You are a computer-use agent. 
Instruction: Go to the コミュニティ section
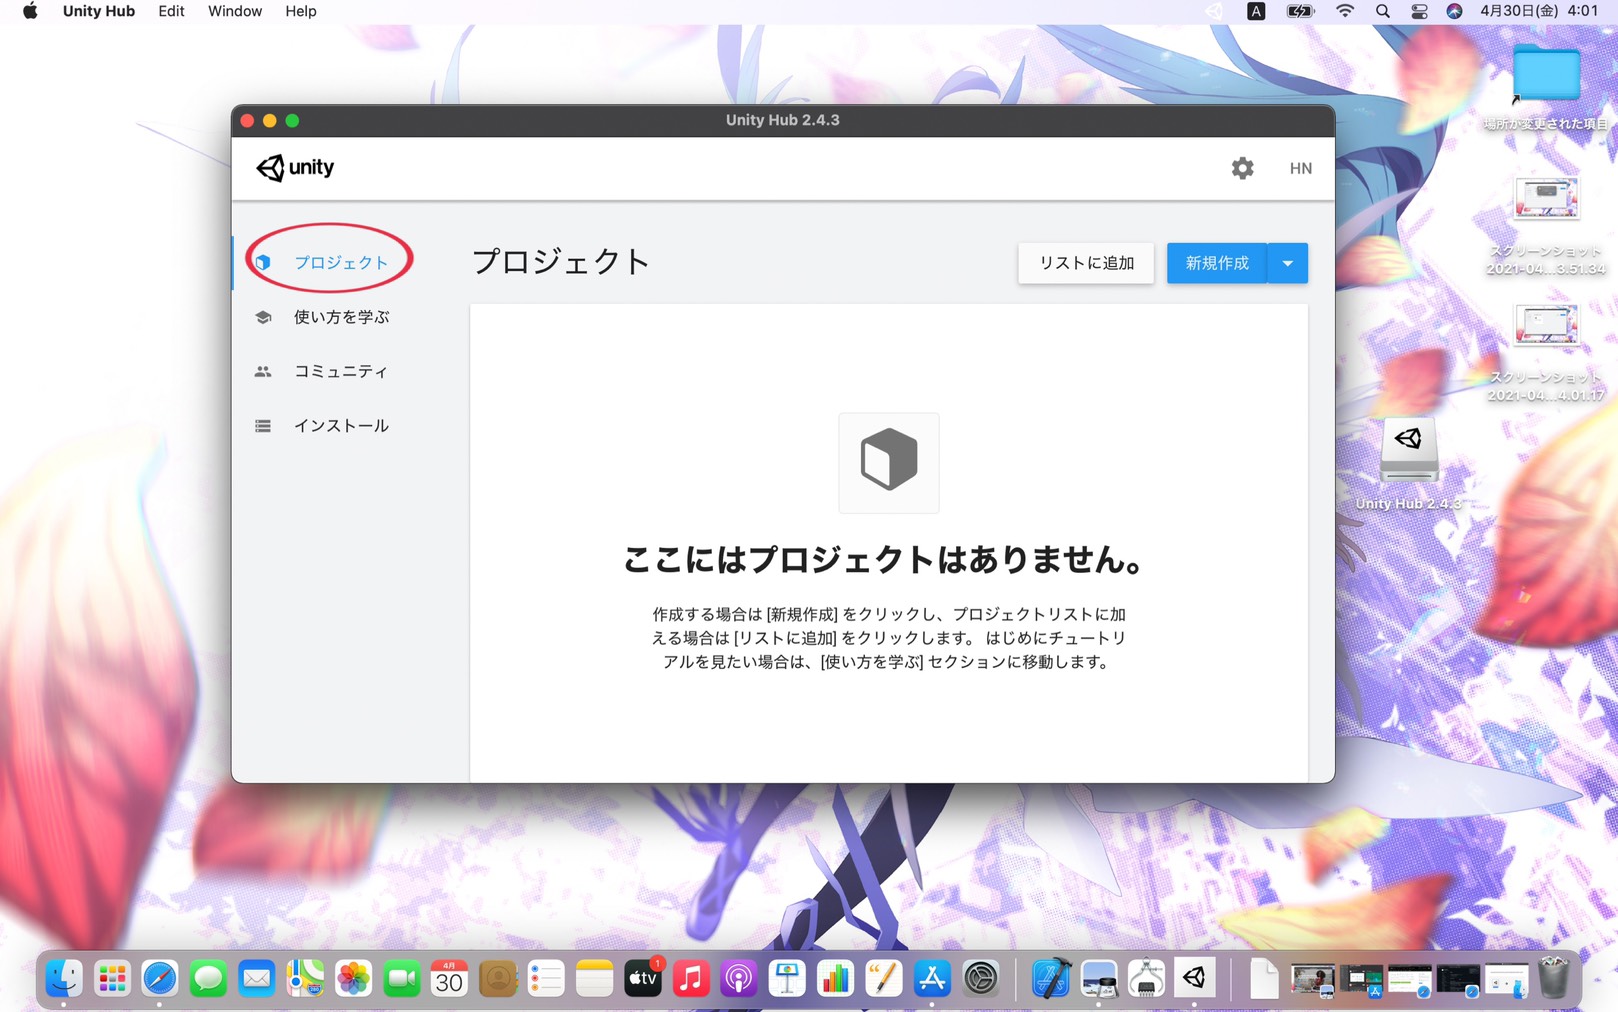tap(340, 371)
